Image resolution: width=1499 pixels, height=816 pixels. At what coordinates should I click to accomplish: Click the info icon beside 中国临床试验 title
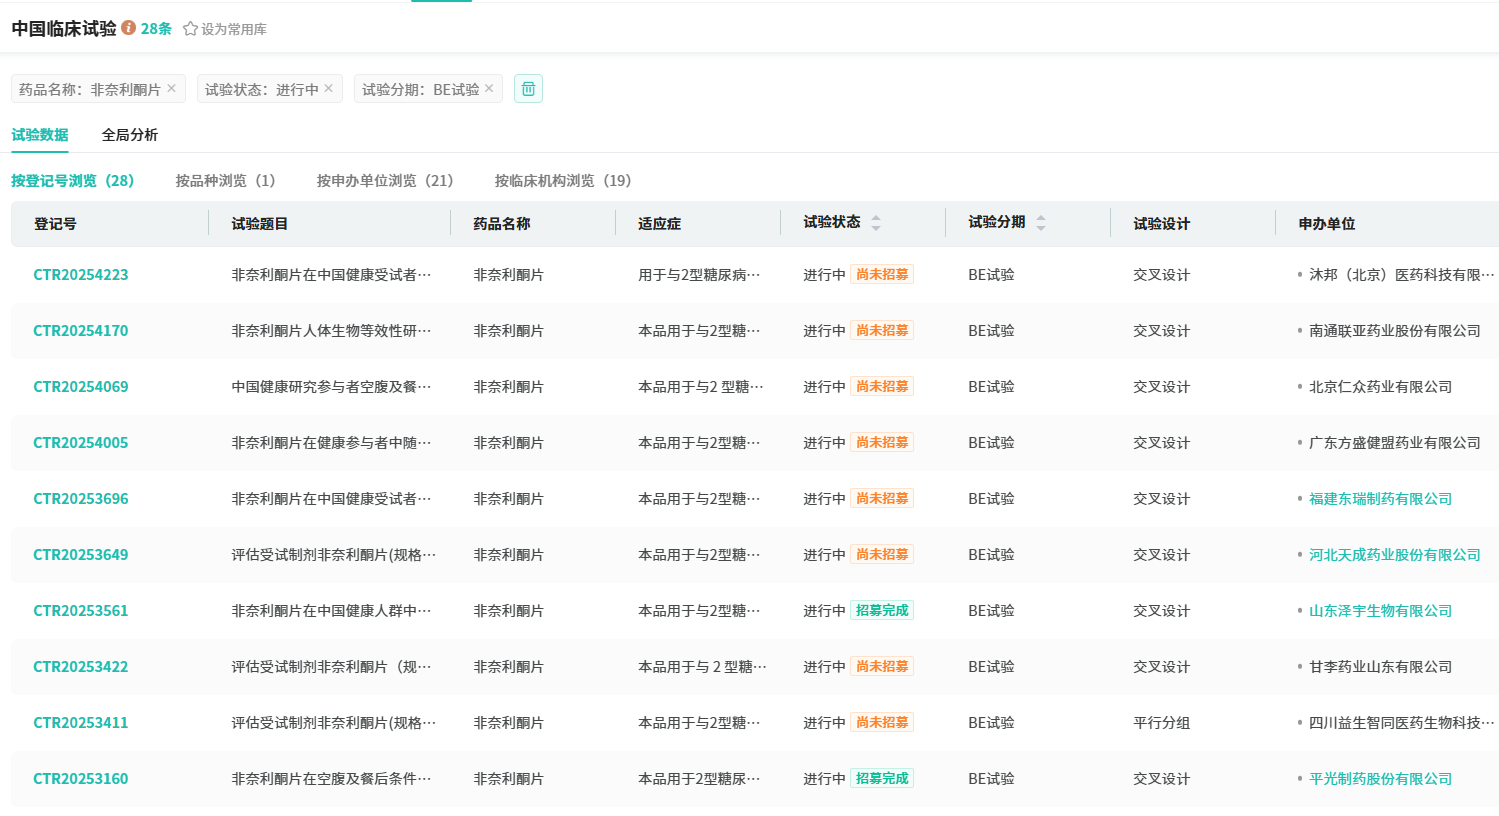[x=129, y=28]
